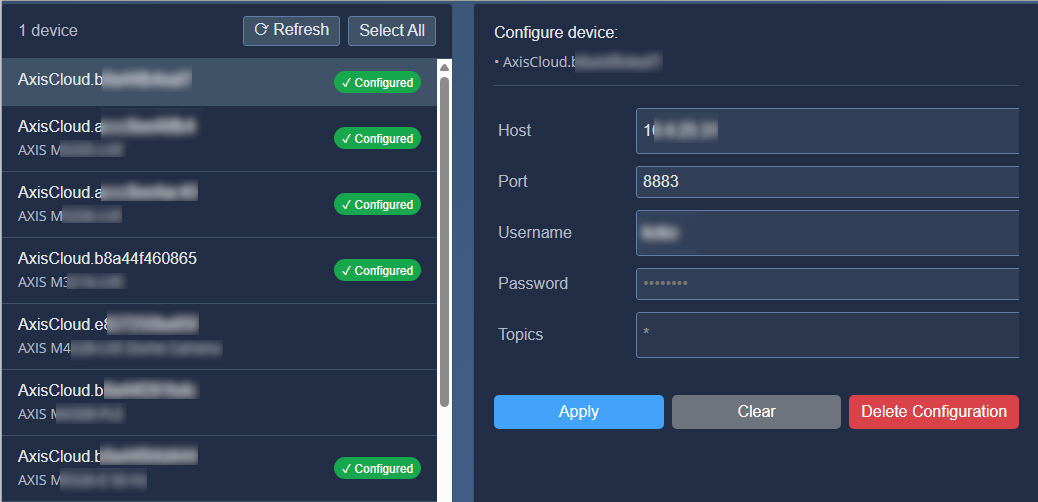1038x502 pixels.
Task: Click the Password label
Action: [533, 283]
